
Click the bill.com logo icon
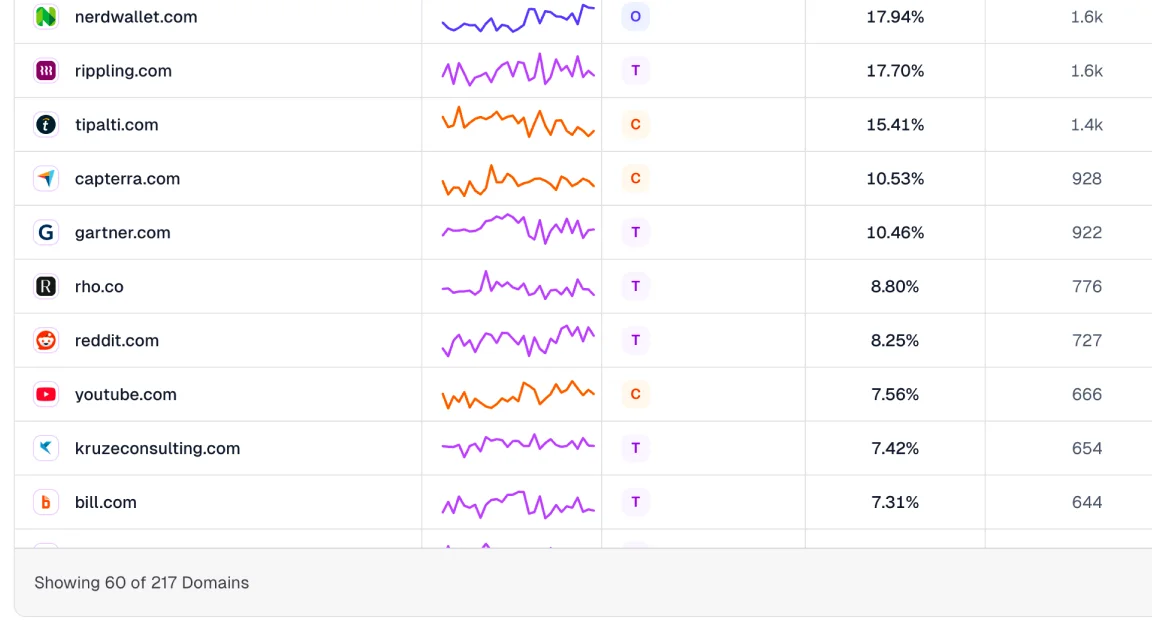46,502
